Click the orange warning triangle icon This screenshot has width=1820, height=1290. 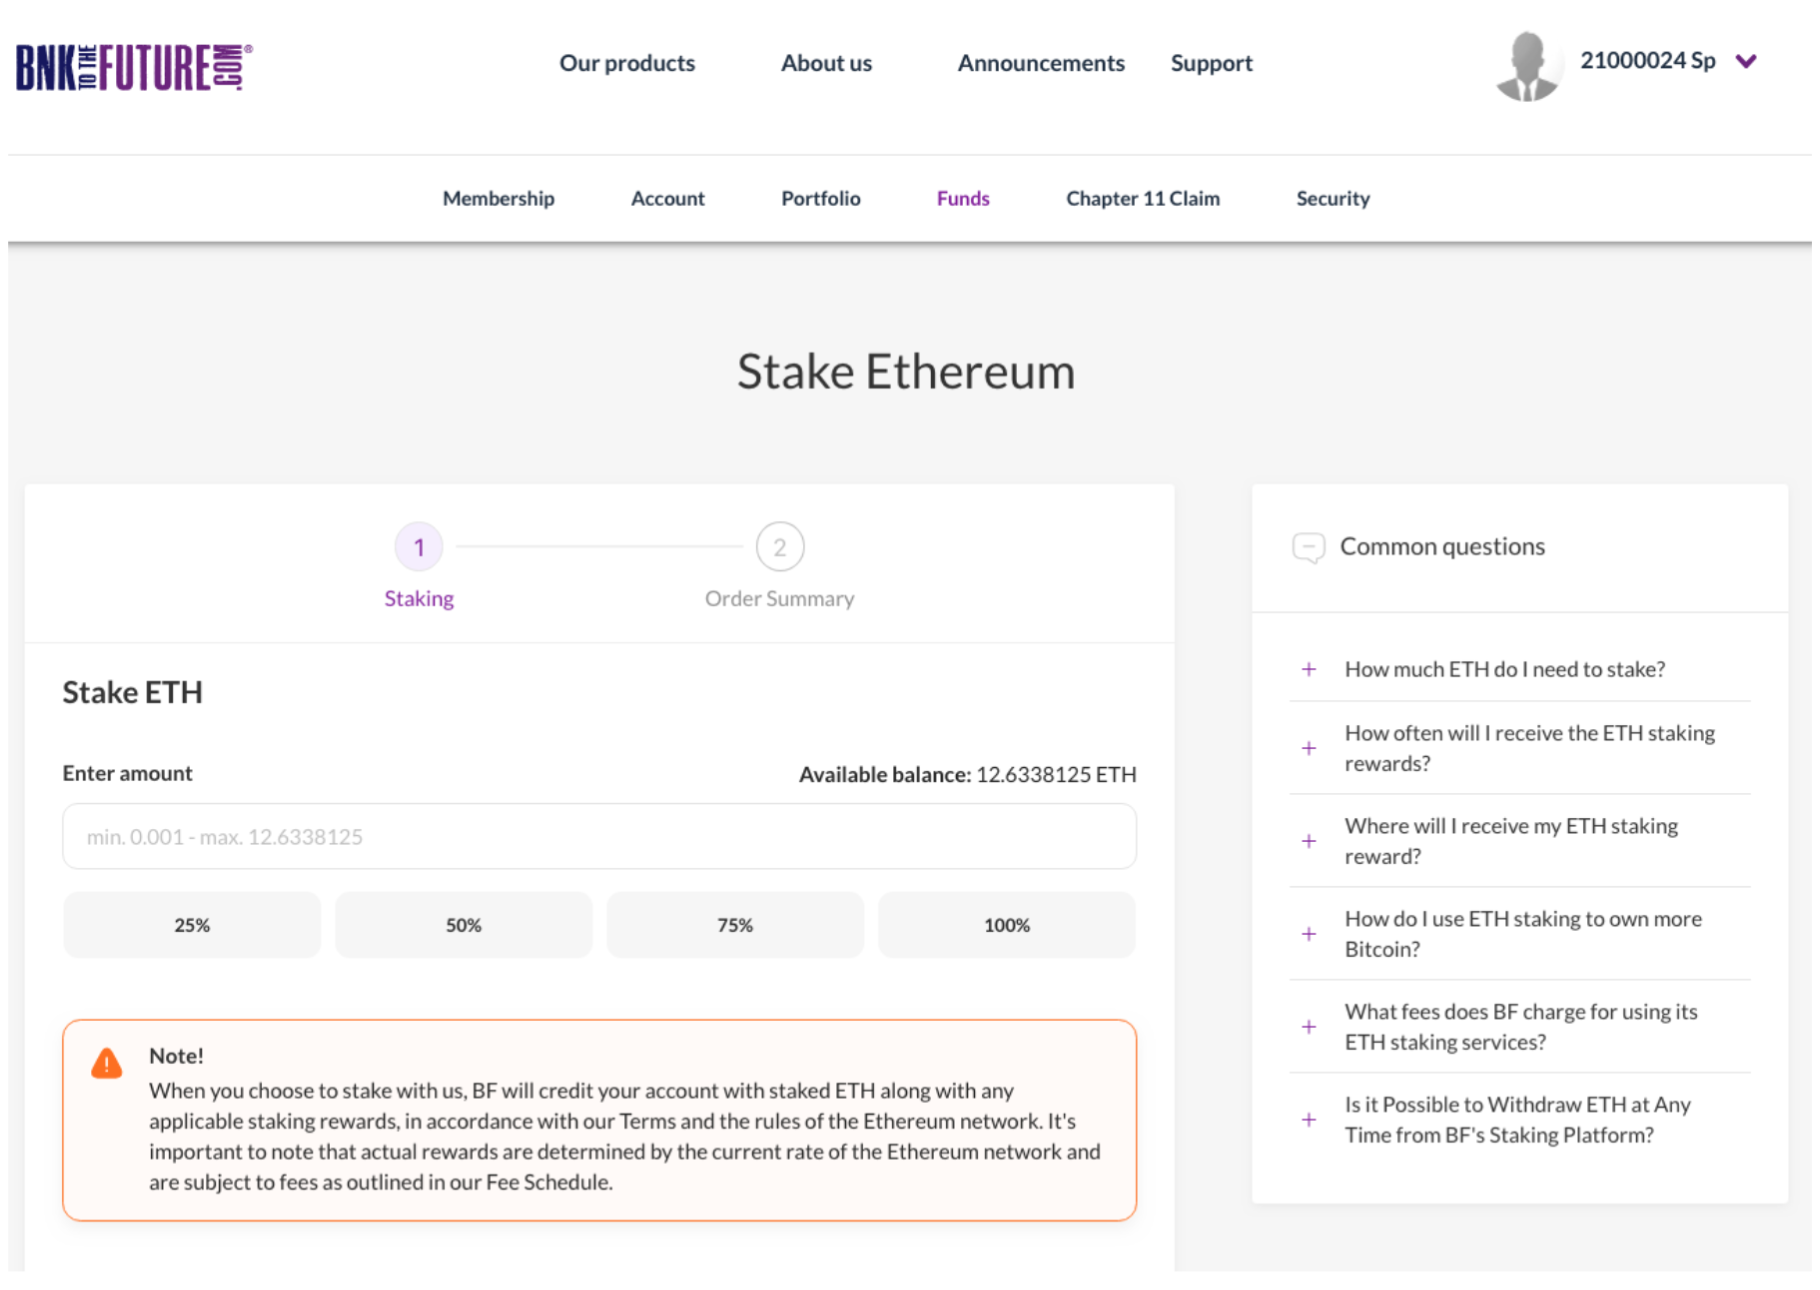pos(107,1063)
